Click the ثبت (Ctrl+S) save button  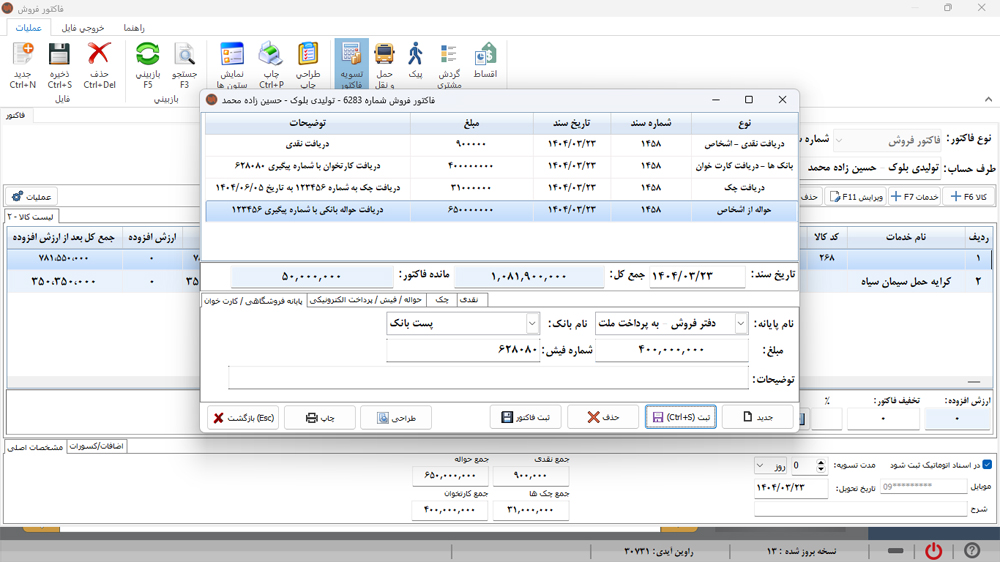point(680,417)
